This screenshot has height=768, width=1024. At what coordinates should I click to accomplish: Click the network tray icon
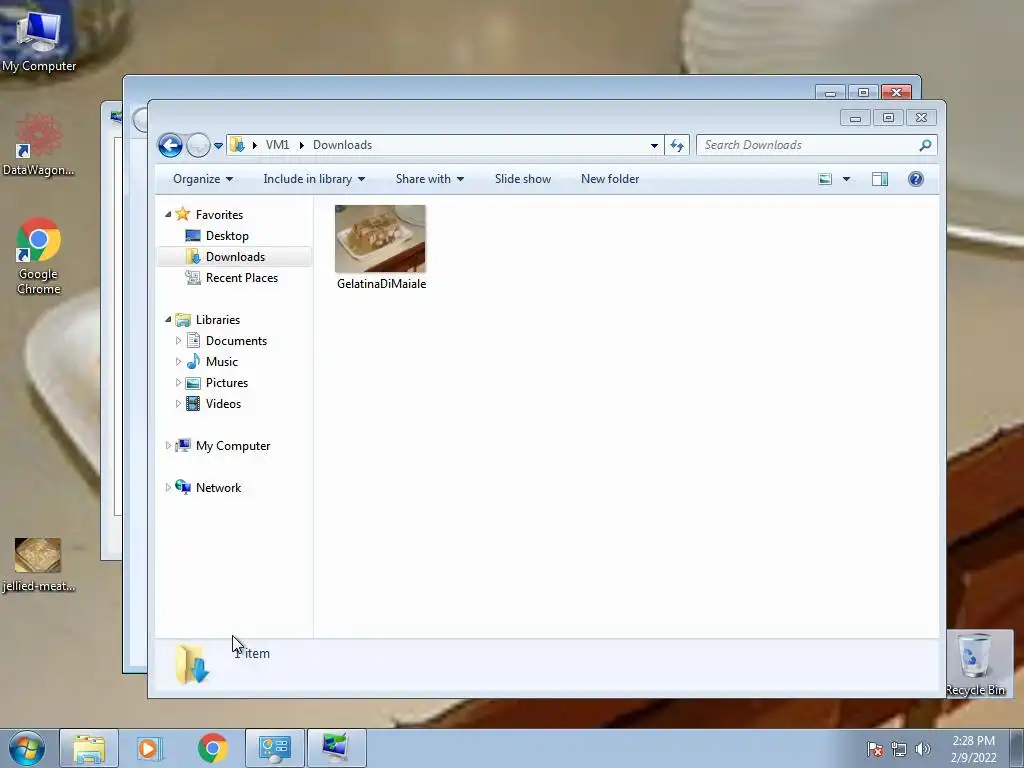click(x=899, y=749)
